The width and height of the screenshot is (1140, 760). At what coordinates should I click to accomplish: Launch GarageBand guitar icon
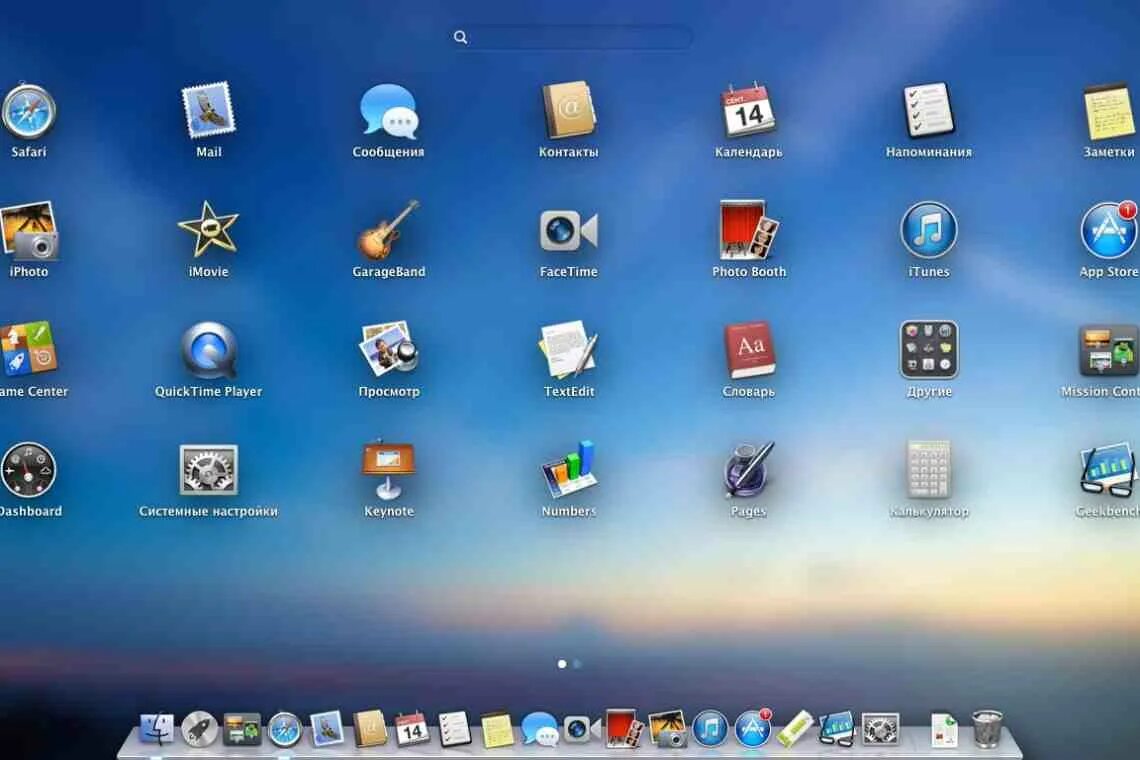pos(388,231)
